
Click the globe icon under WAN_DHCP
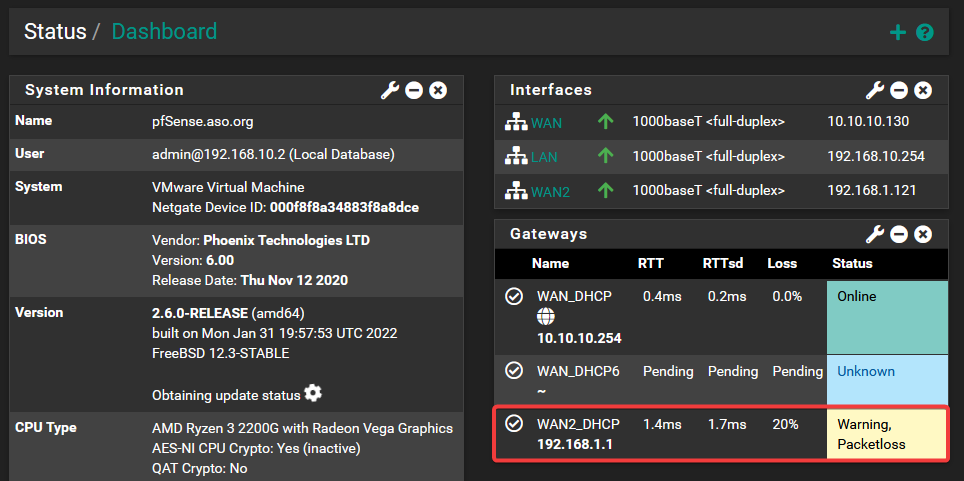click(x=545, y=317)
